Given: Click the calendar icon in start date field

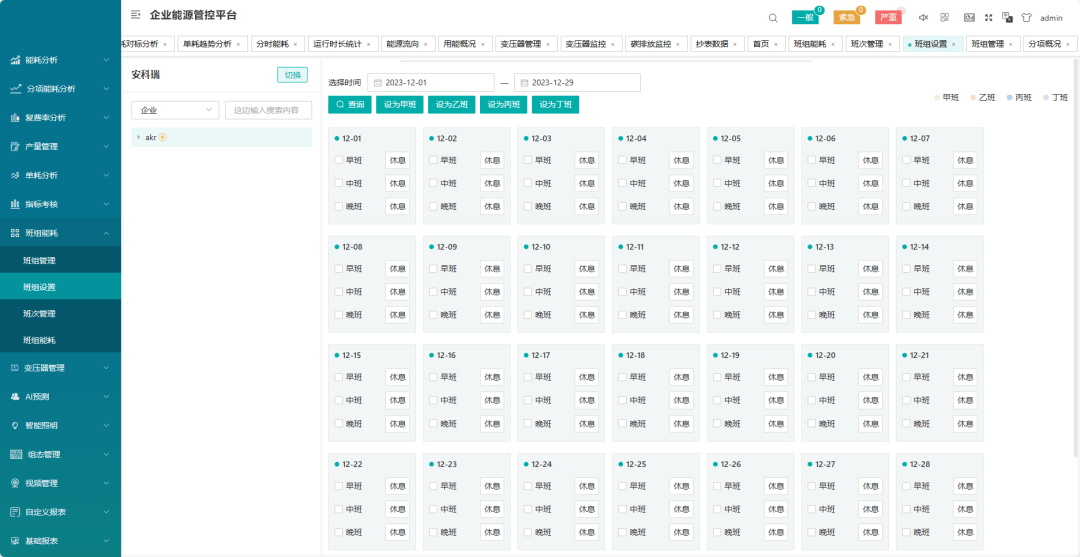Looking at the screenshot, I should (377, 82).
